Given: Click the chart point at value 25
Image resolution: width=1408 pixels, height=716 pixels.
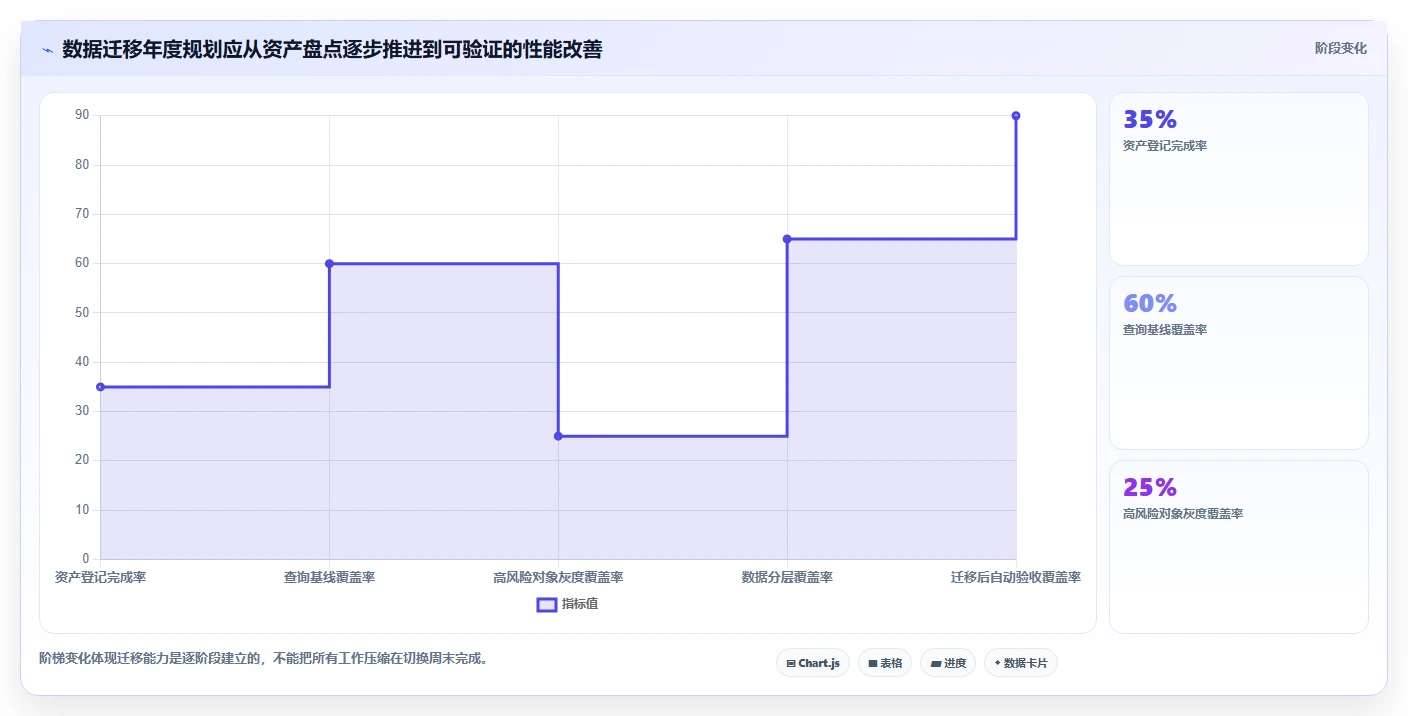Looking at the screenshot, I should [x=558, y=436].
